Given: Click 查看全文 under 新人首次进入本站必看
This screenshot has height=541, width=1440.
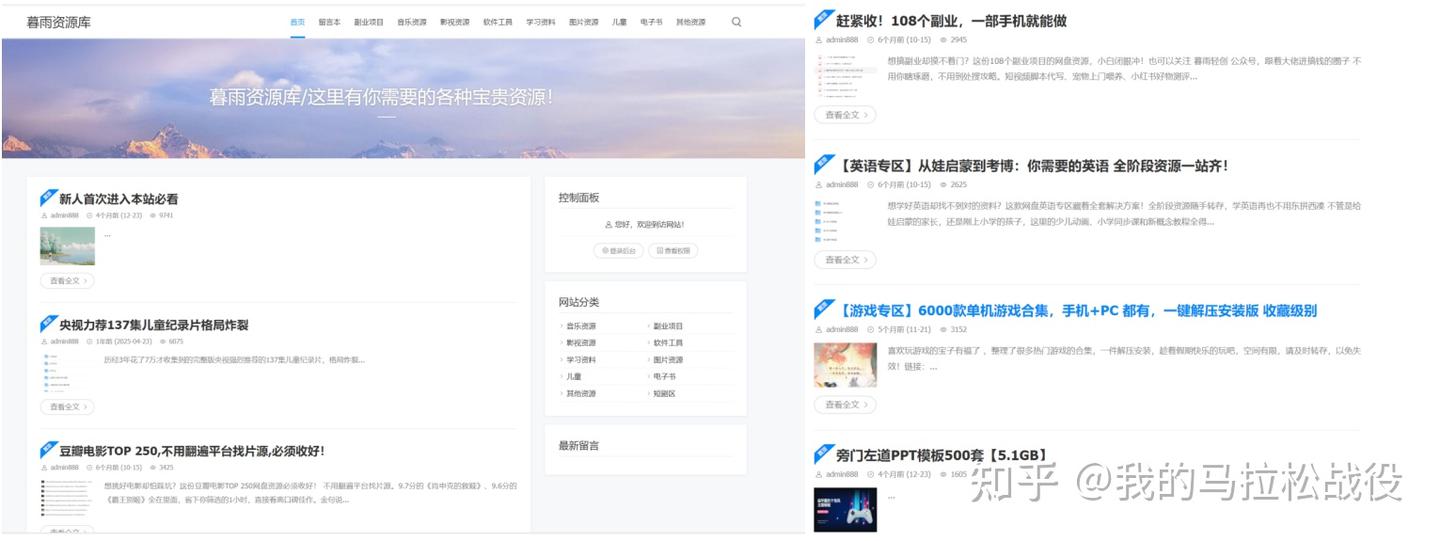Looking at the screenshot, I should pos(67,281).
